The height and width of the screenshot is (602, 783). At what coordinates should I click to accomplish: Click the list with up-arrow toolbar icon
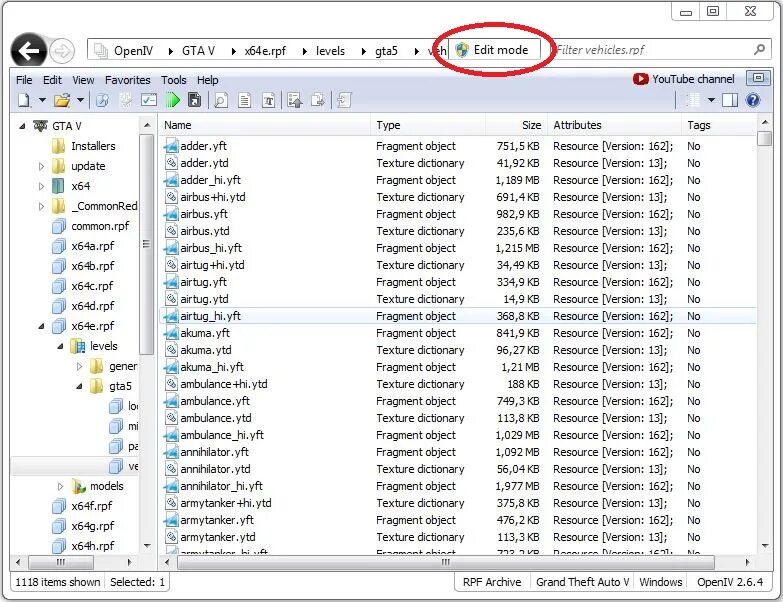295,100
